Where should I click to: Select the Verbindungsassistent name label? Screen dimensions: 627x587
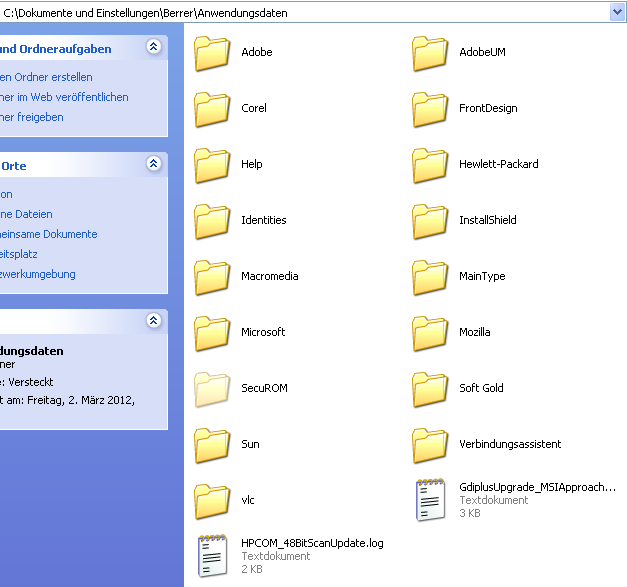click(x=510, y=444)
